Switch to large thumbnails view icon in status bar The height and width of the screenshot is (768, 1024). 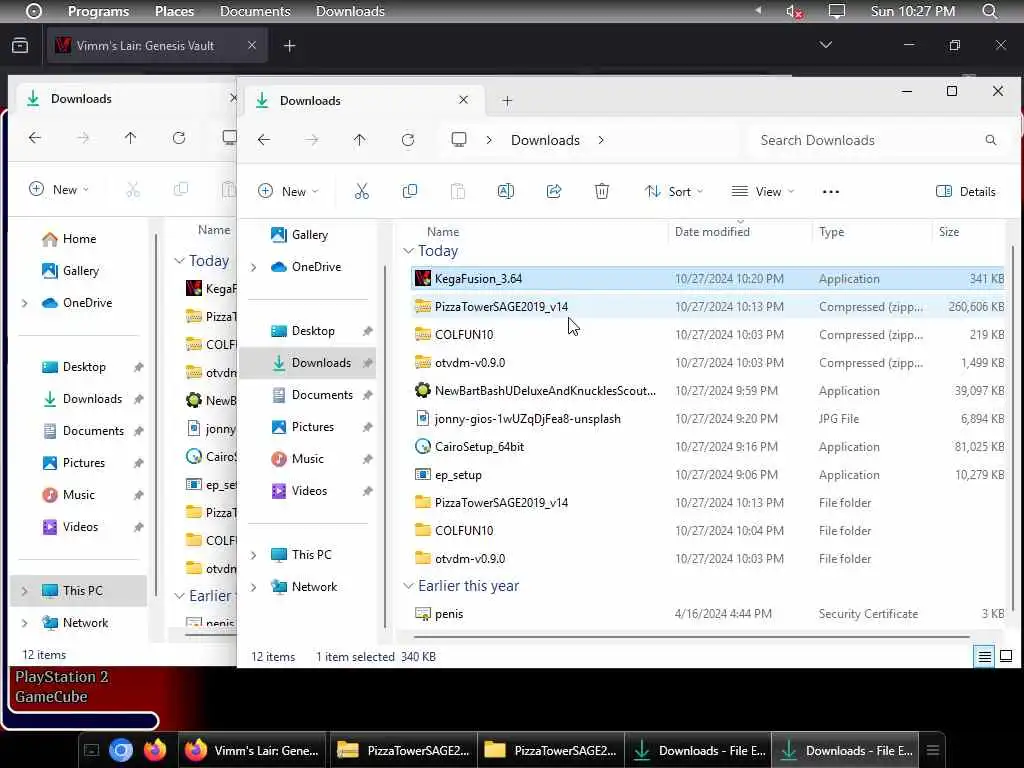click(1006, 656)
